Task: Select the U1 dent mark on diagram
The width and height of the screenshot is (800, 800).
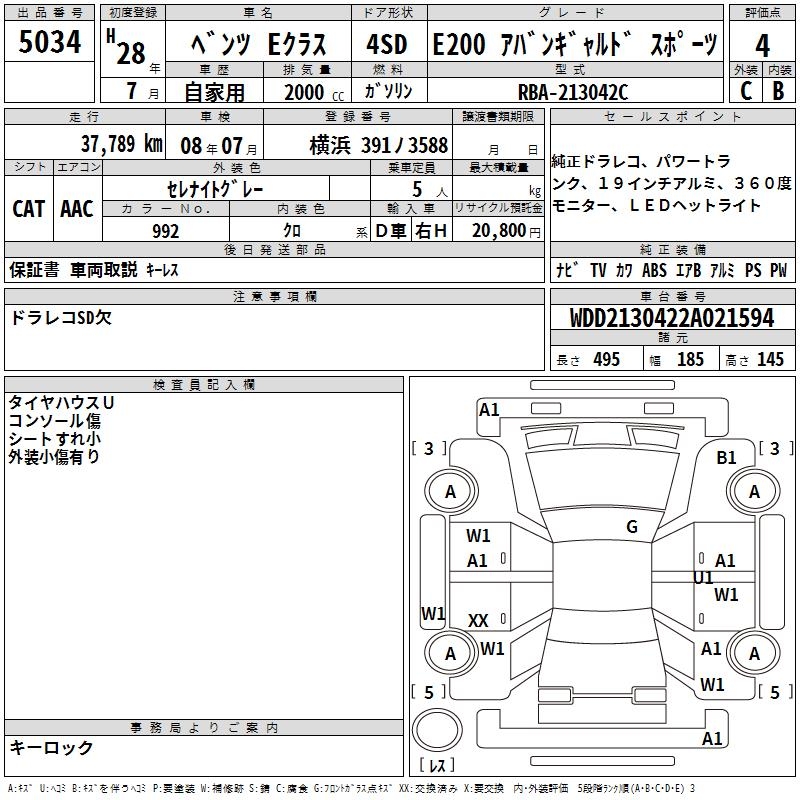Action: (x=703, y=578)
